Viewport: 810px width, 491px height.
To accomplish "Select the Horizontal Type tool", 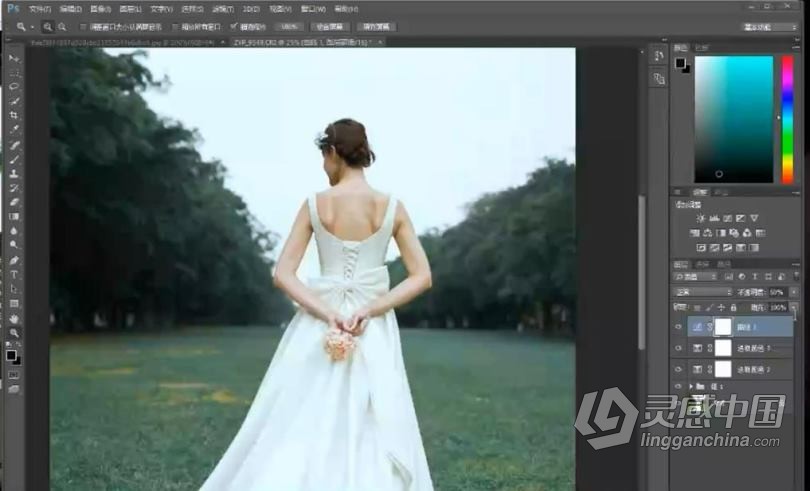I will 14,274.
